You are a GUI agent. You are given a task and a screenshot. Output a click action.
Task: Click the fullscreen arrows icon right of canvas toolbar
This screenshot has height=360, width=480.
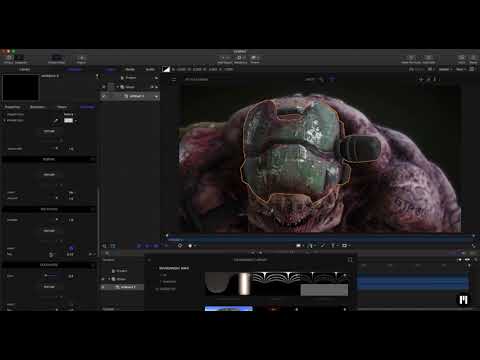click(x=474, y=246)
